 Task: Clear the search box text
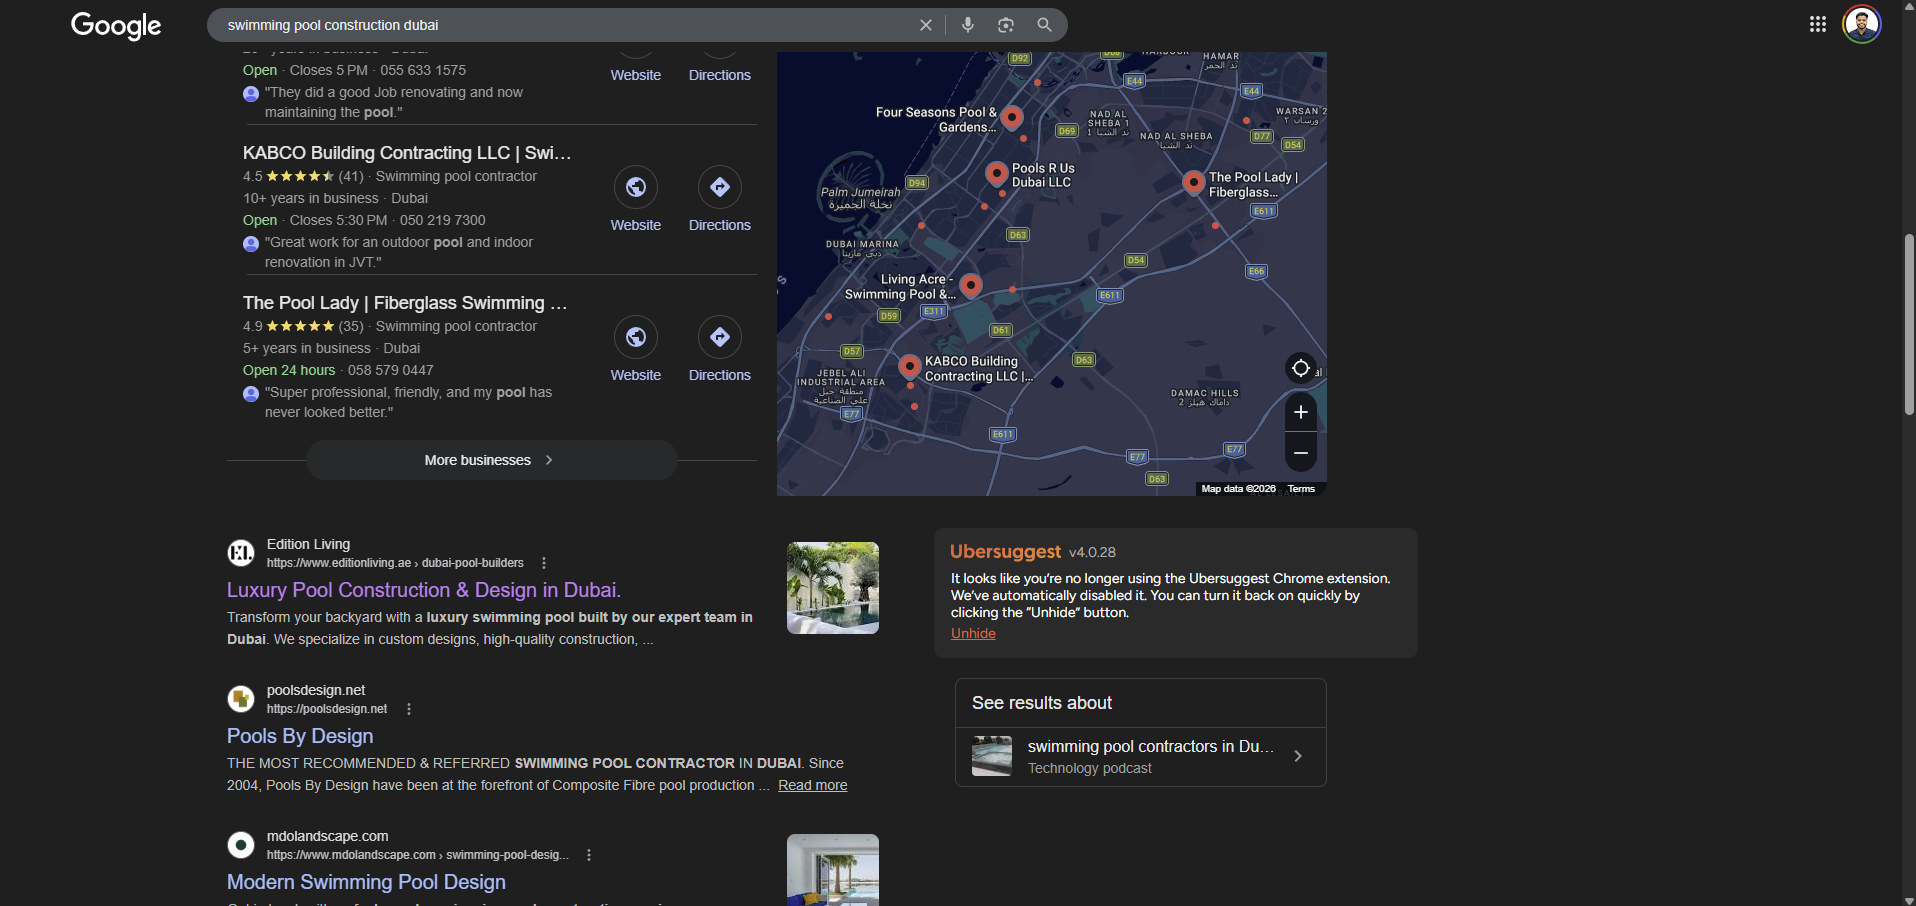[x=926, y=25]
